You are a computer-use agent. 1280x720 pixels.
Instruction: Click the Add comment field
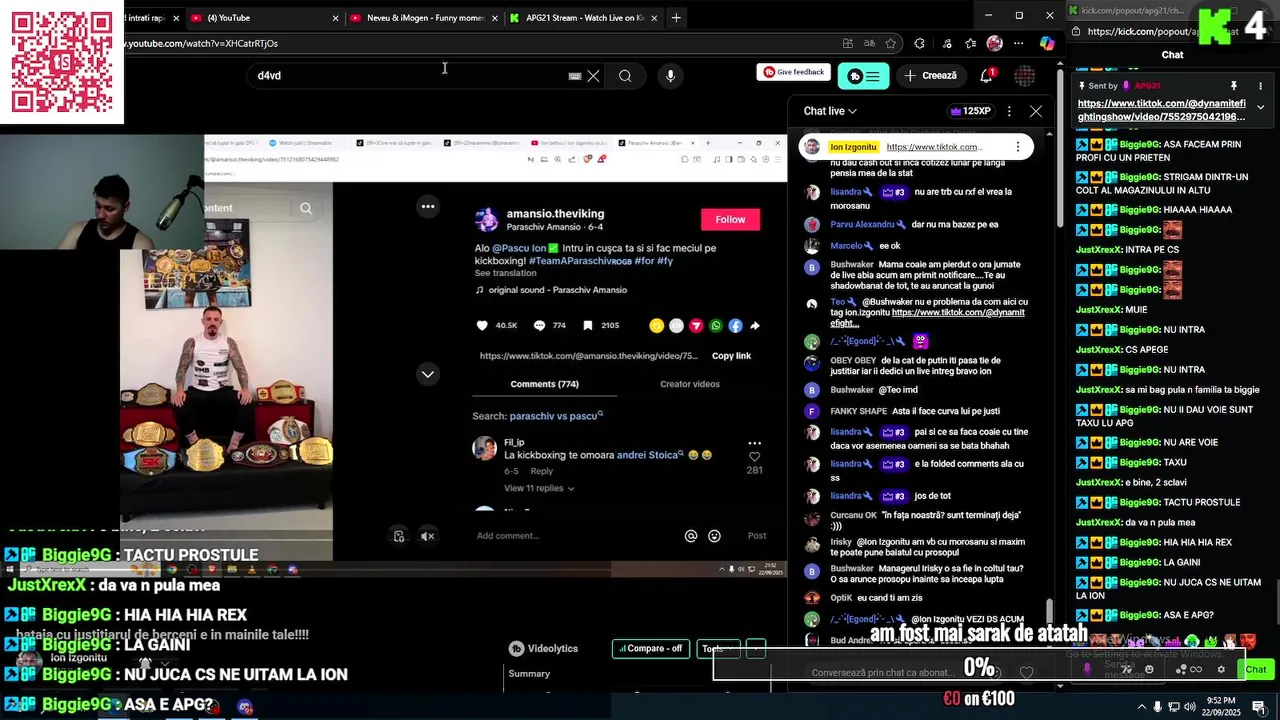(575, 536)
